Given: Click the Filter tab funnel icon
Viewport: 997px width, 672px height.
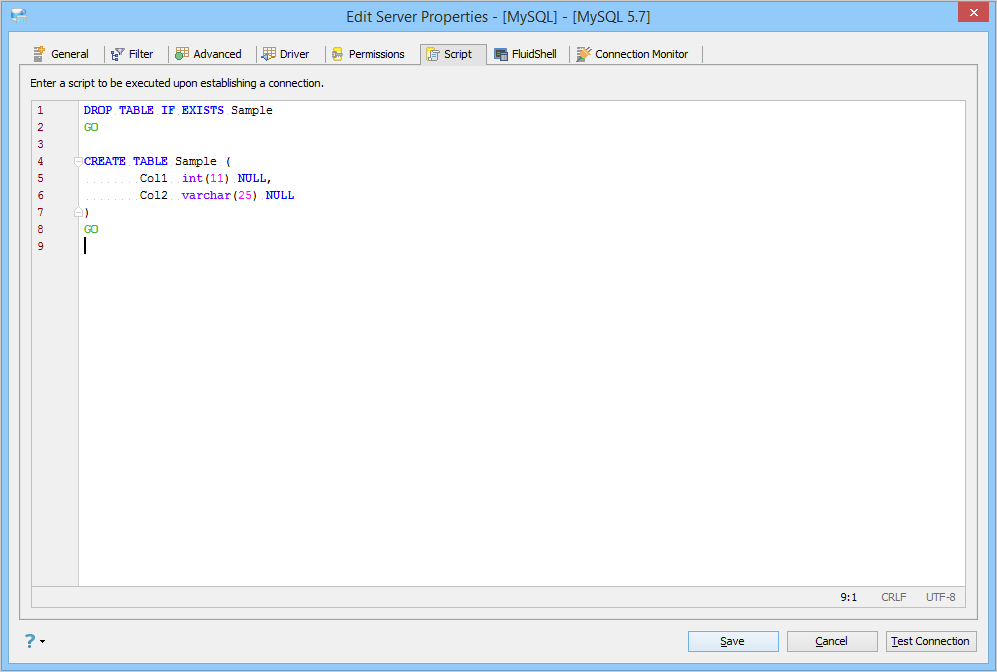Looking at the screenshot, I should coord(118,55).
